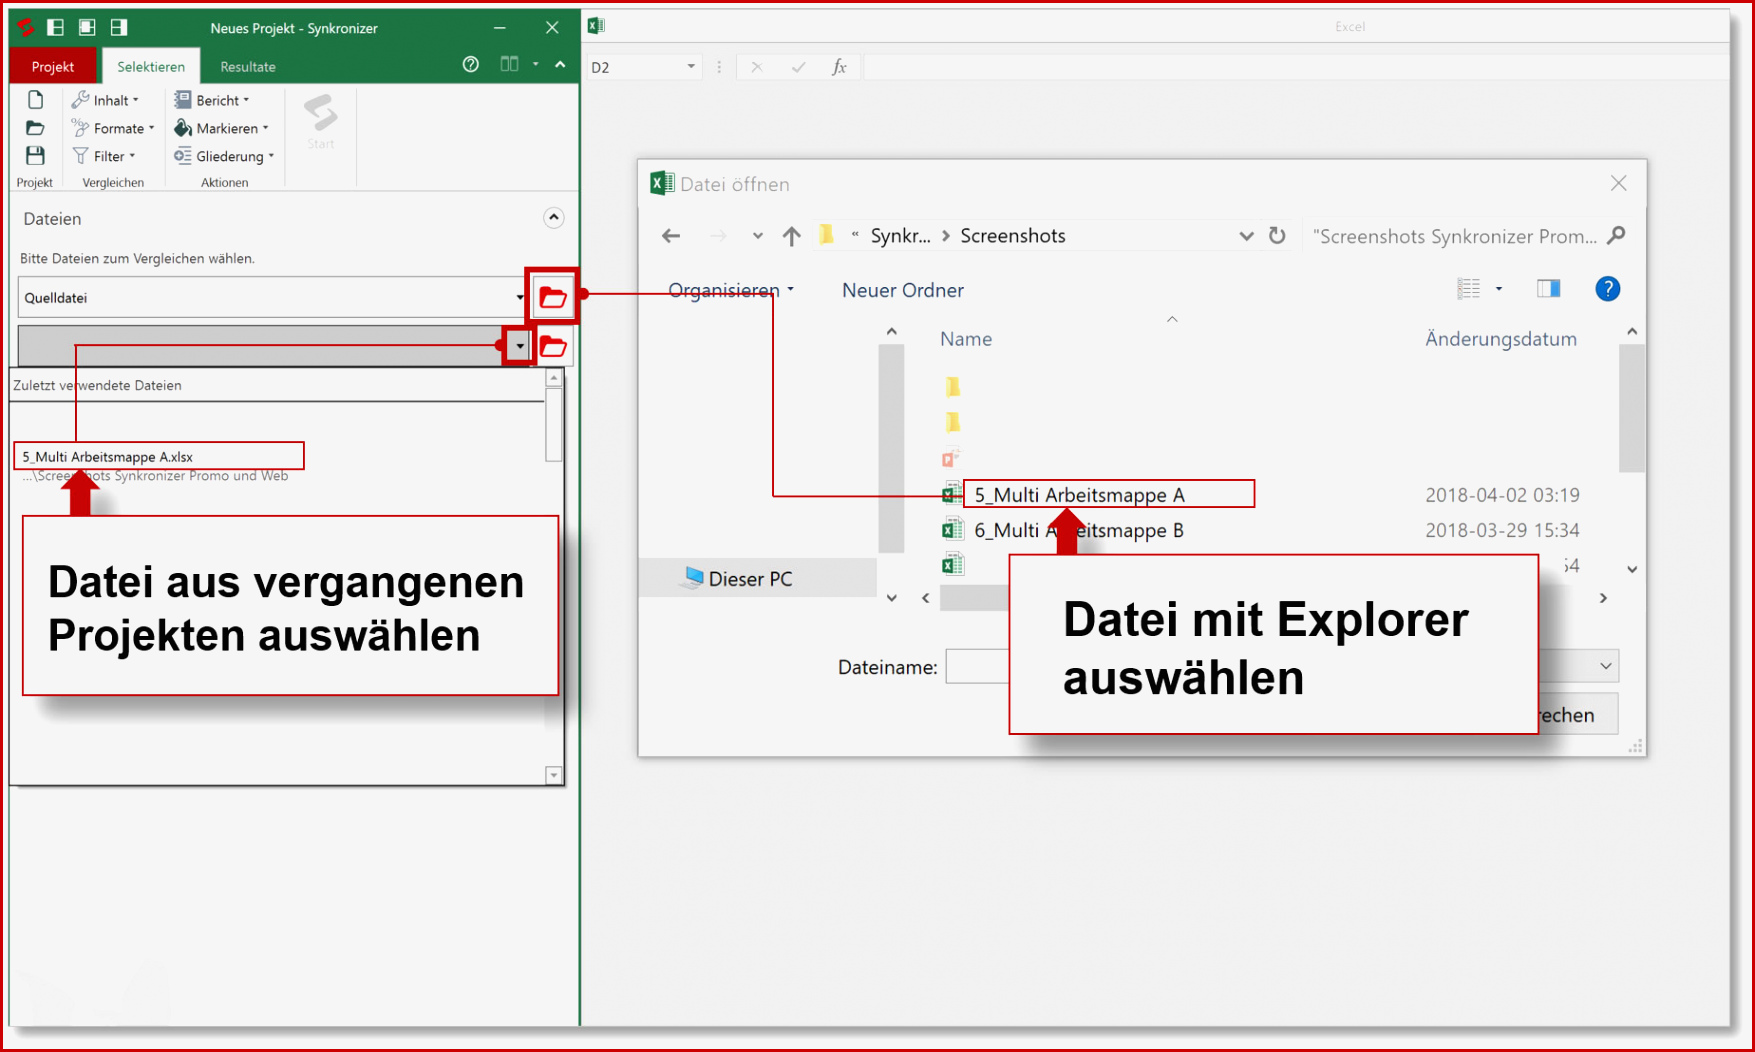
Task: Click the file type dropdown arrow in dialog
Action: [1605, 666]
